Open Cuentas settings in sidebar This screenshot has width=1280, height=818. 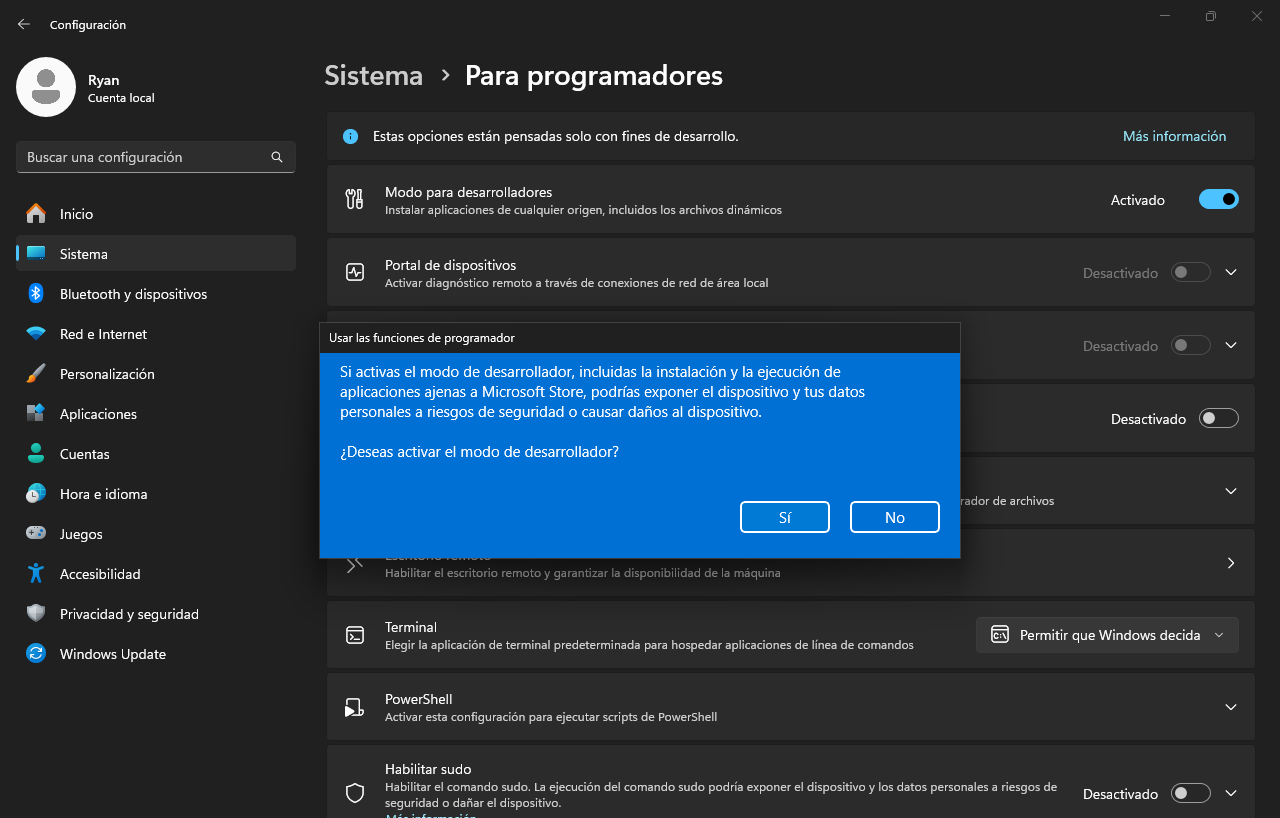[x=156, y=453]
